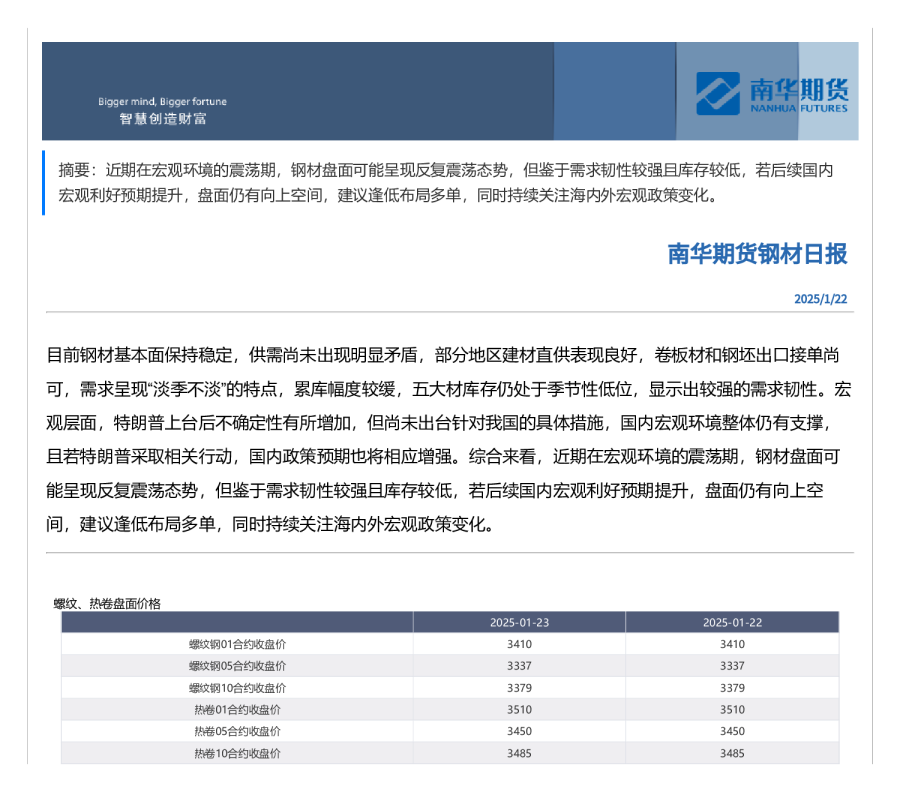Click the 热卷01合约收盘价 row label

(x=237, y=710)
